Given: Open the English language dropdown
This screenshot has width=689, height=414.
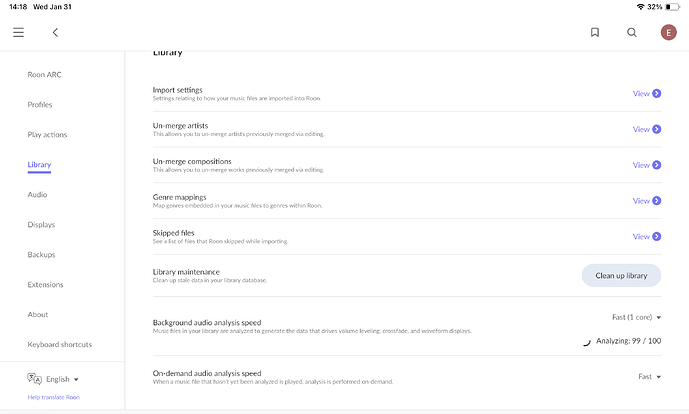Looking at the screenshot, I should pos(62,380).
